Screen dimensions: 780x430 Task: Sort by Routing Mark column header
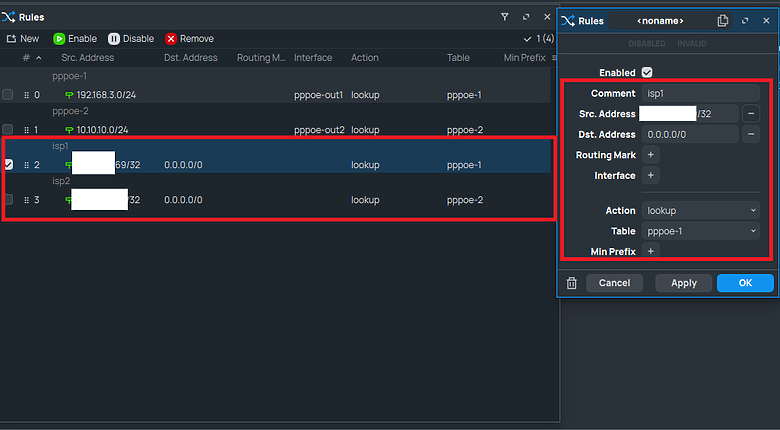click(x=261, y=58)
